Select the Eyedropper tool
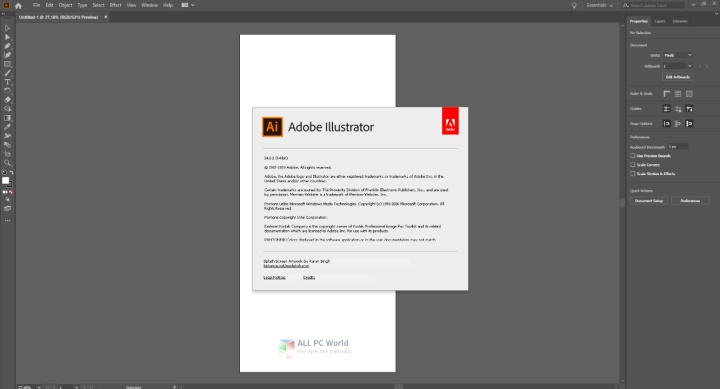 7,127
